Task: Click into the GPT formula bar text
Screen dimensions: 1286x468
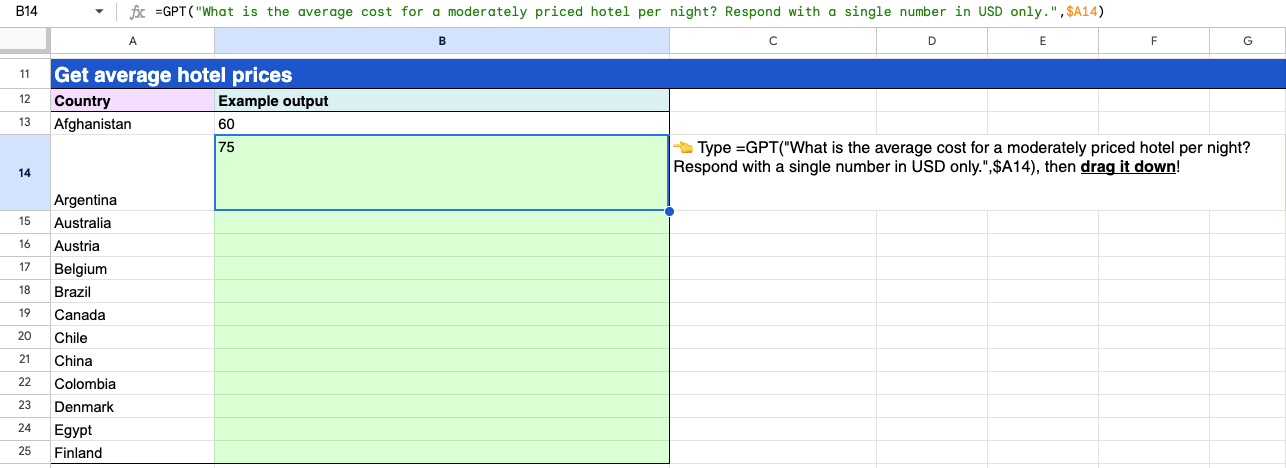Action: coord(600,12)
